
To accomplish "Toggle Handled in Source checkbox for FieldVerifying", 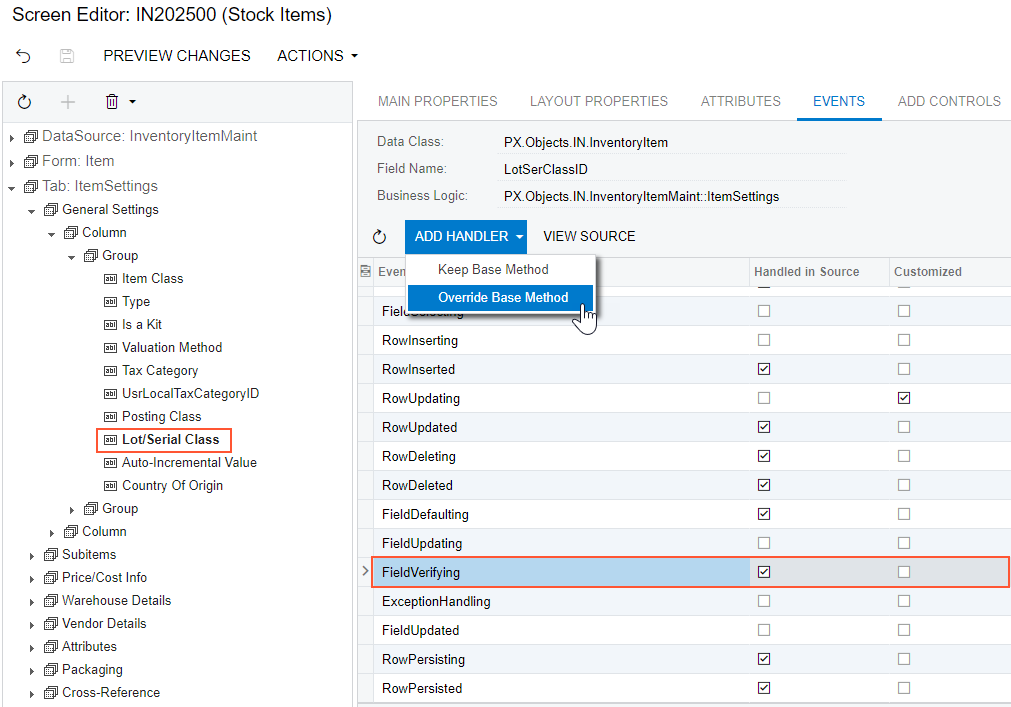I will [x=764, y=572].
